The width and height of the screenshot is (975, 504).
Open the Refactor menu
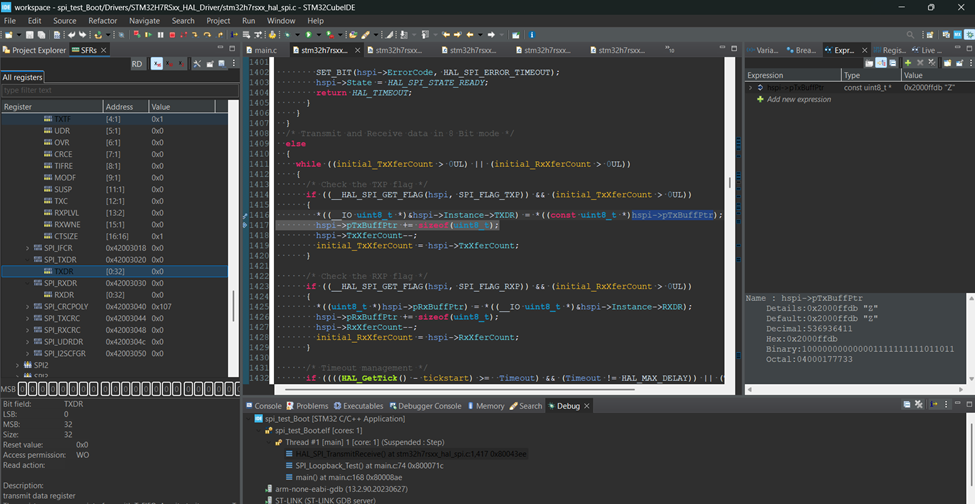click(102, 20)
